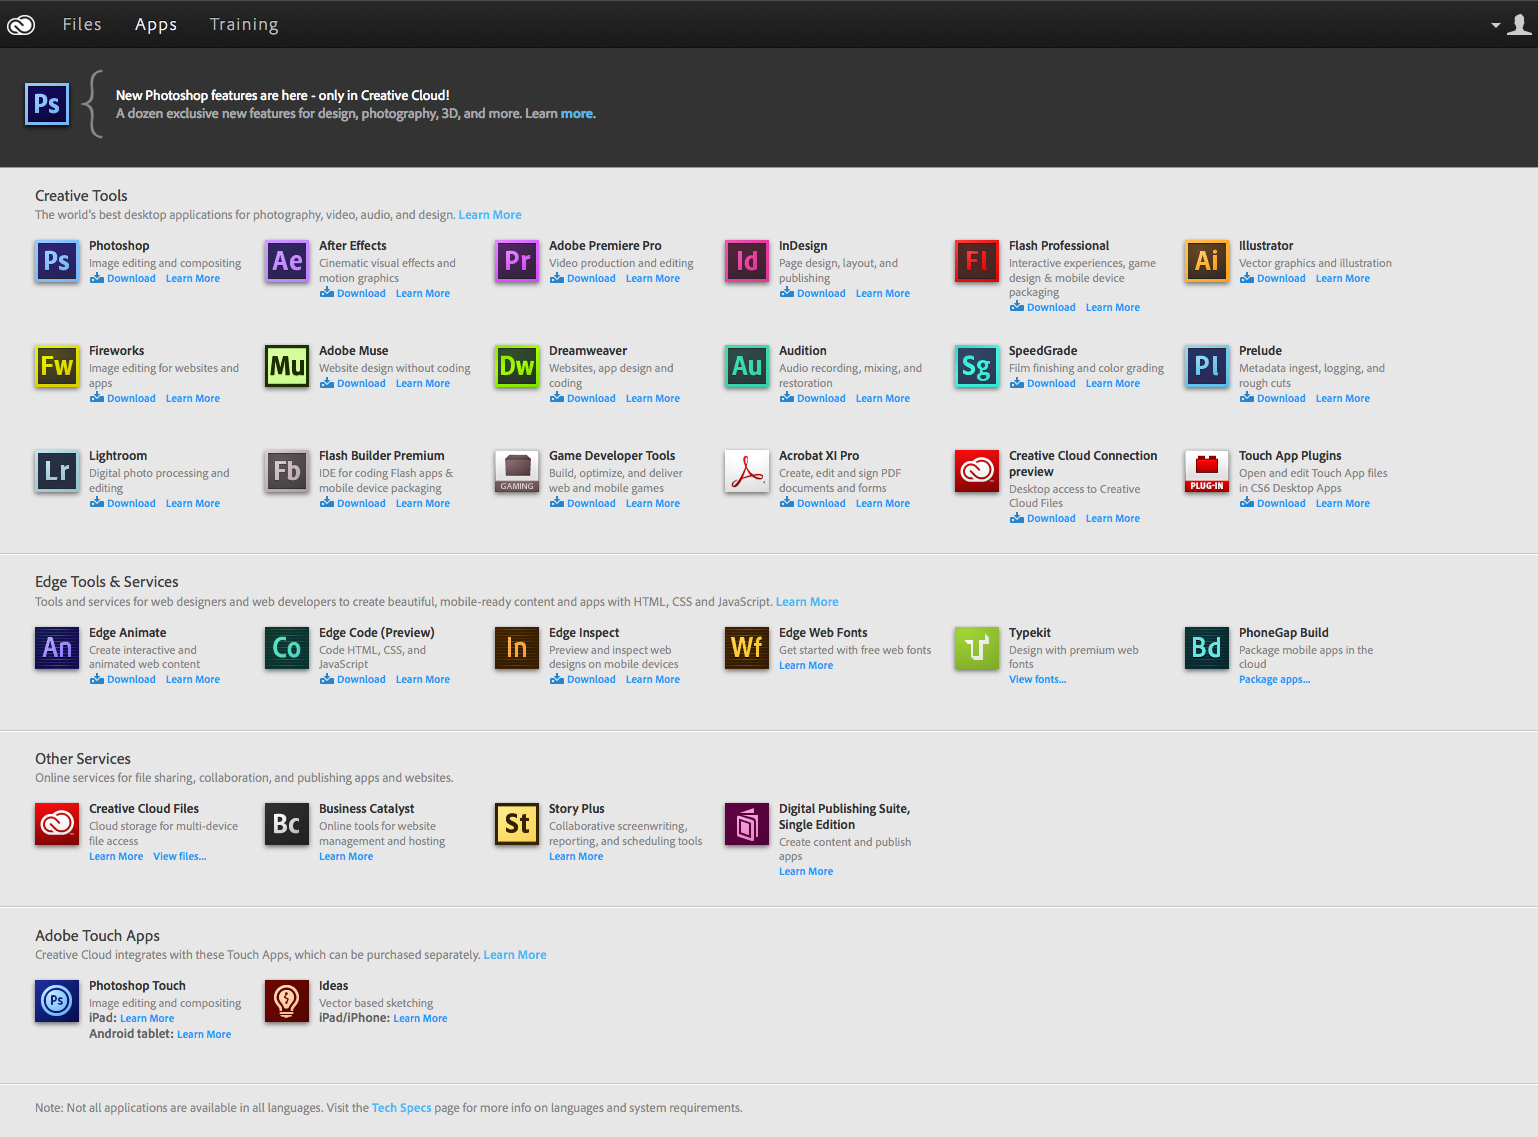The height and width of the screenshot is (1137, 1538).
Task: Open Learn More for Business Catalyst
Action: click(346, 857)
